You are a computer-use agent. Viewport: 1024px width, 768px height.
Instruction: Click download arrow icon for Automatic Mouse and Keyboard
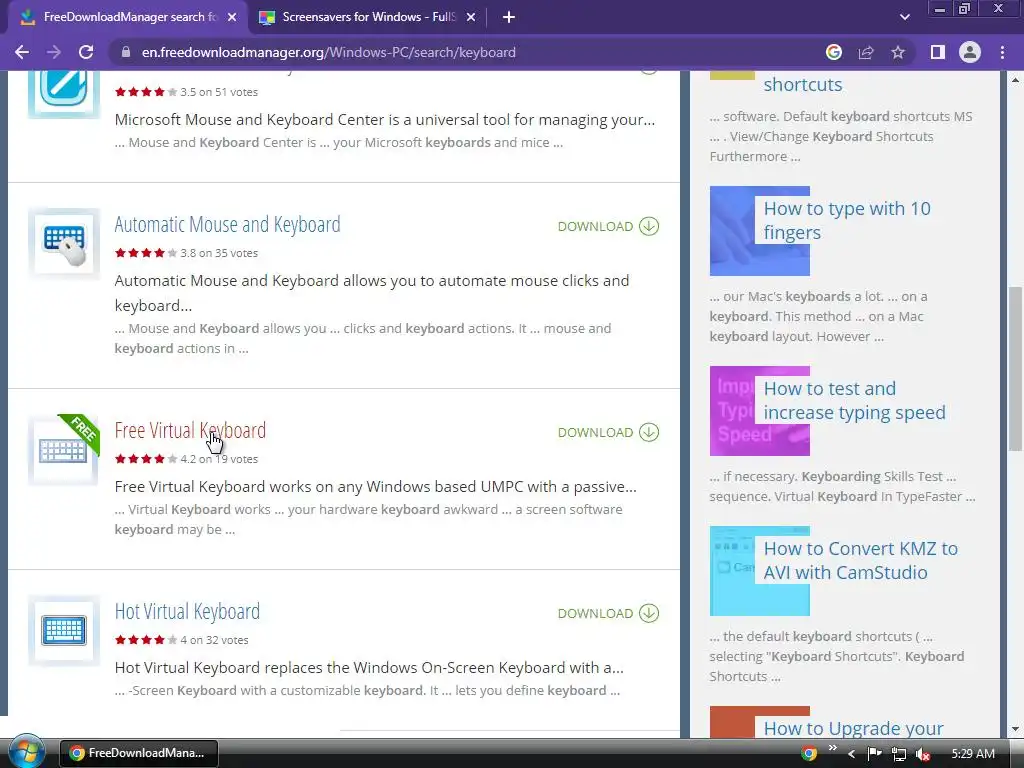(x=648, y=226)
